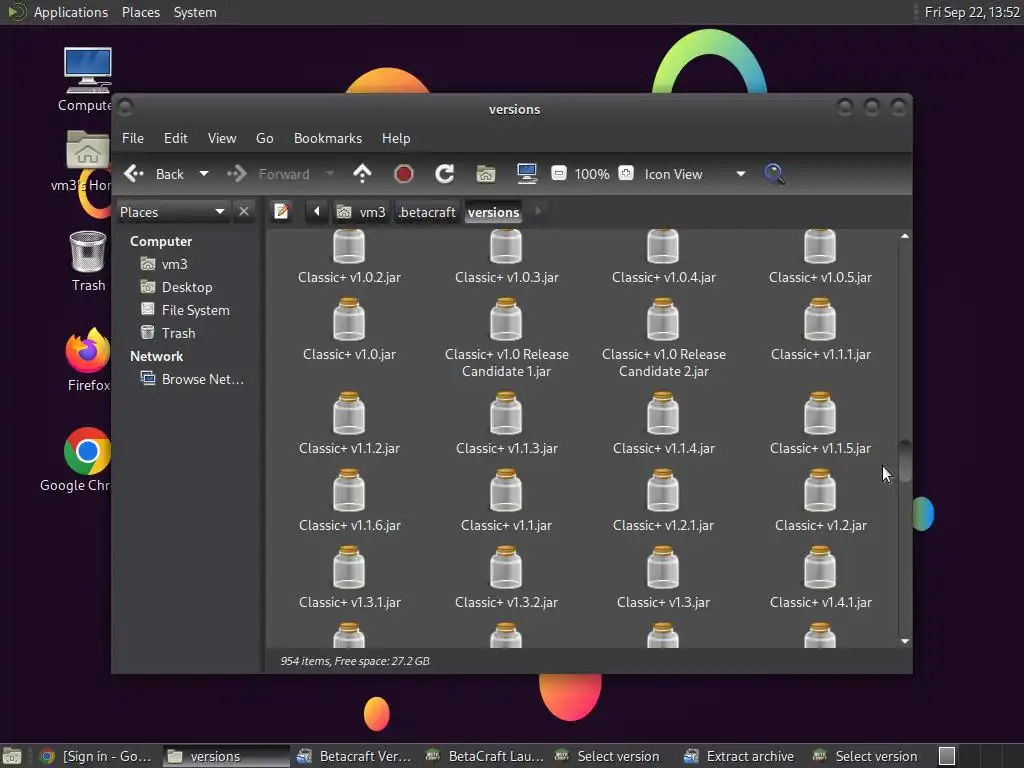This screenshot has width=1024, height=768.
Task: Select Classic+ v1.0.jar icon
Action: (x=349, y=319)
